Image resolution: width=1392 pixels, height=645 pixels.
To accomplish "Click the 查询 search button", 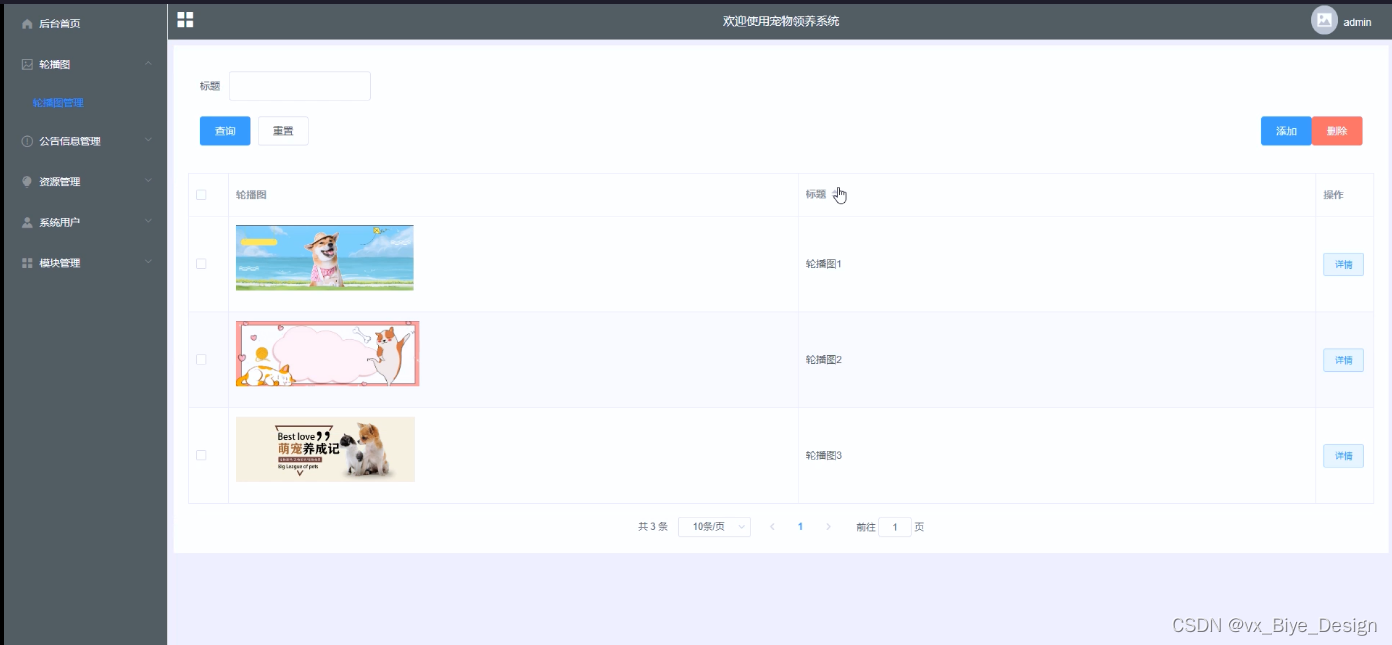I will click(x=225, y=131).
